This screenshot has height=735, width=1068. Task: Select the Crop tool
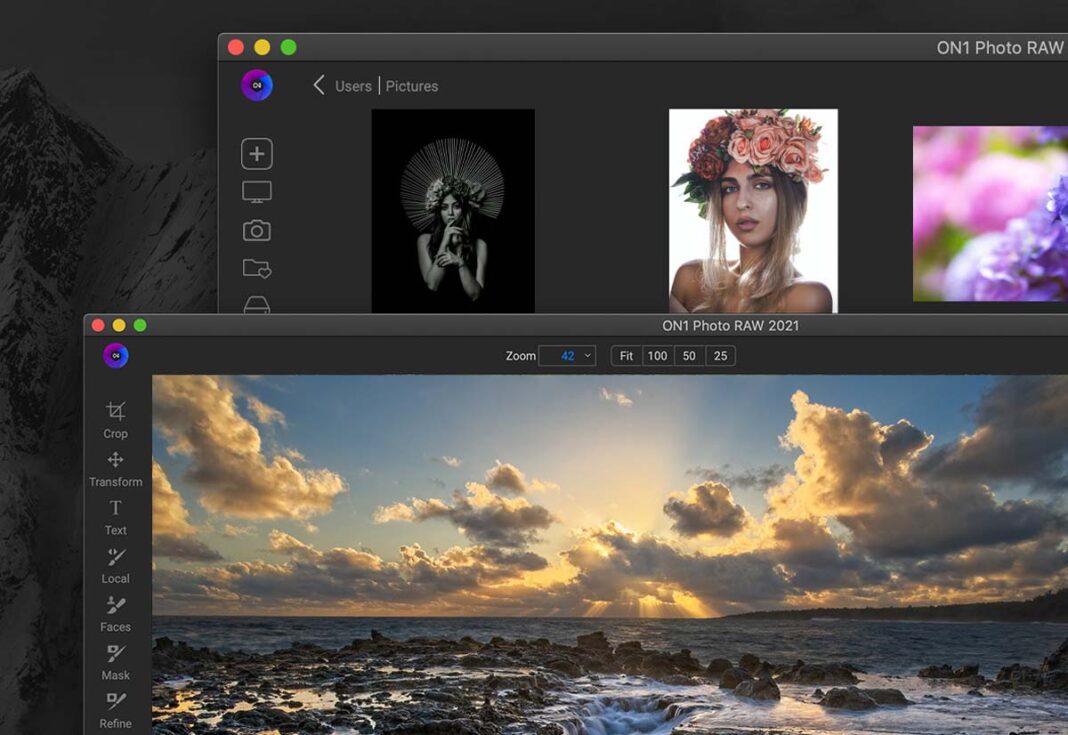click(115, 411)
